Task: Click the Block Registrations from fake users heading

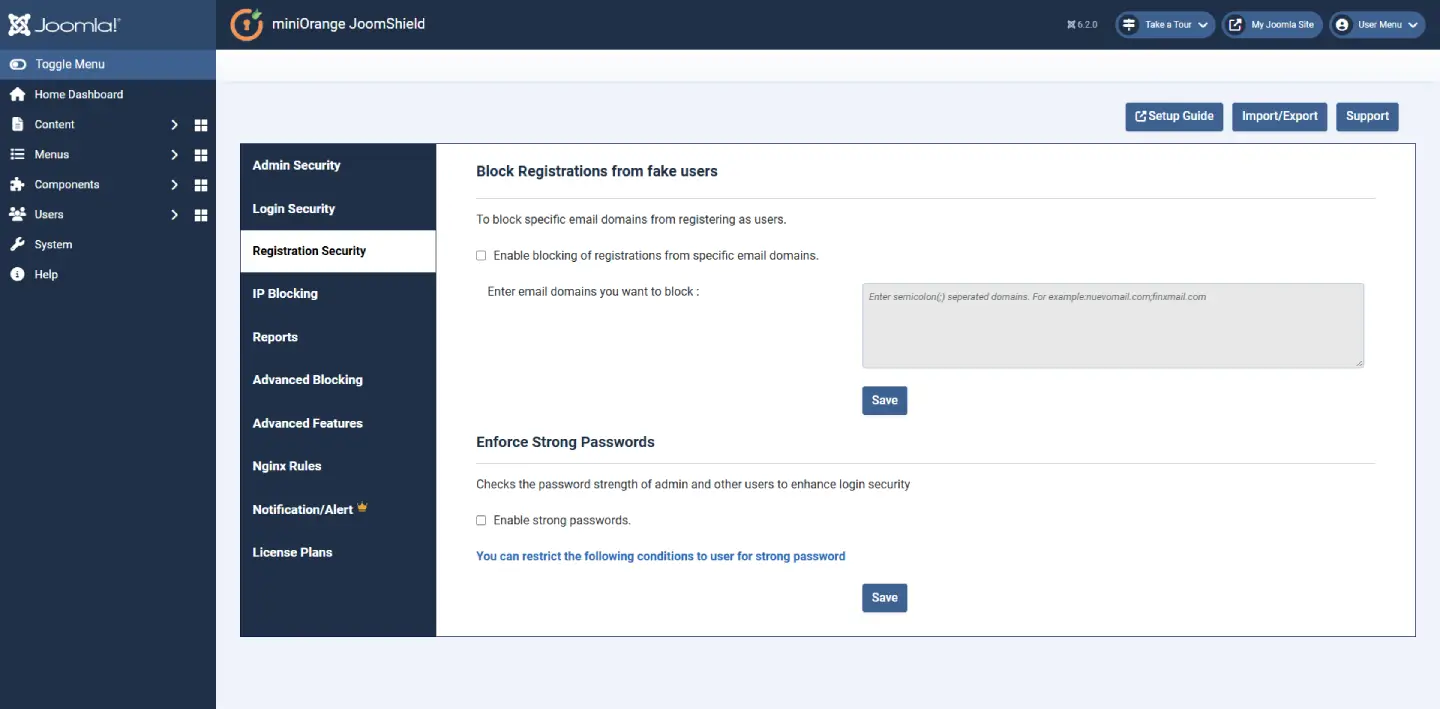Action: (597, 171)
